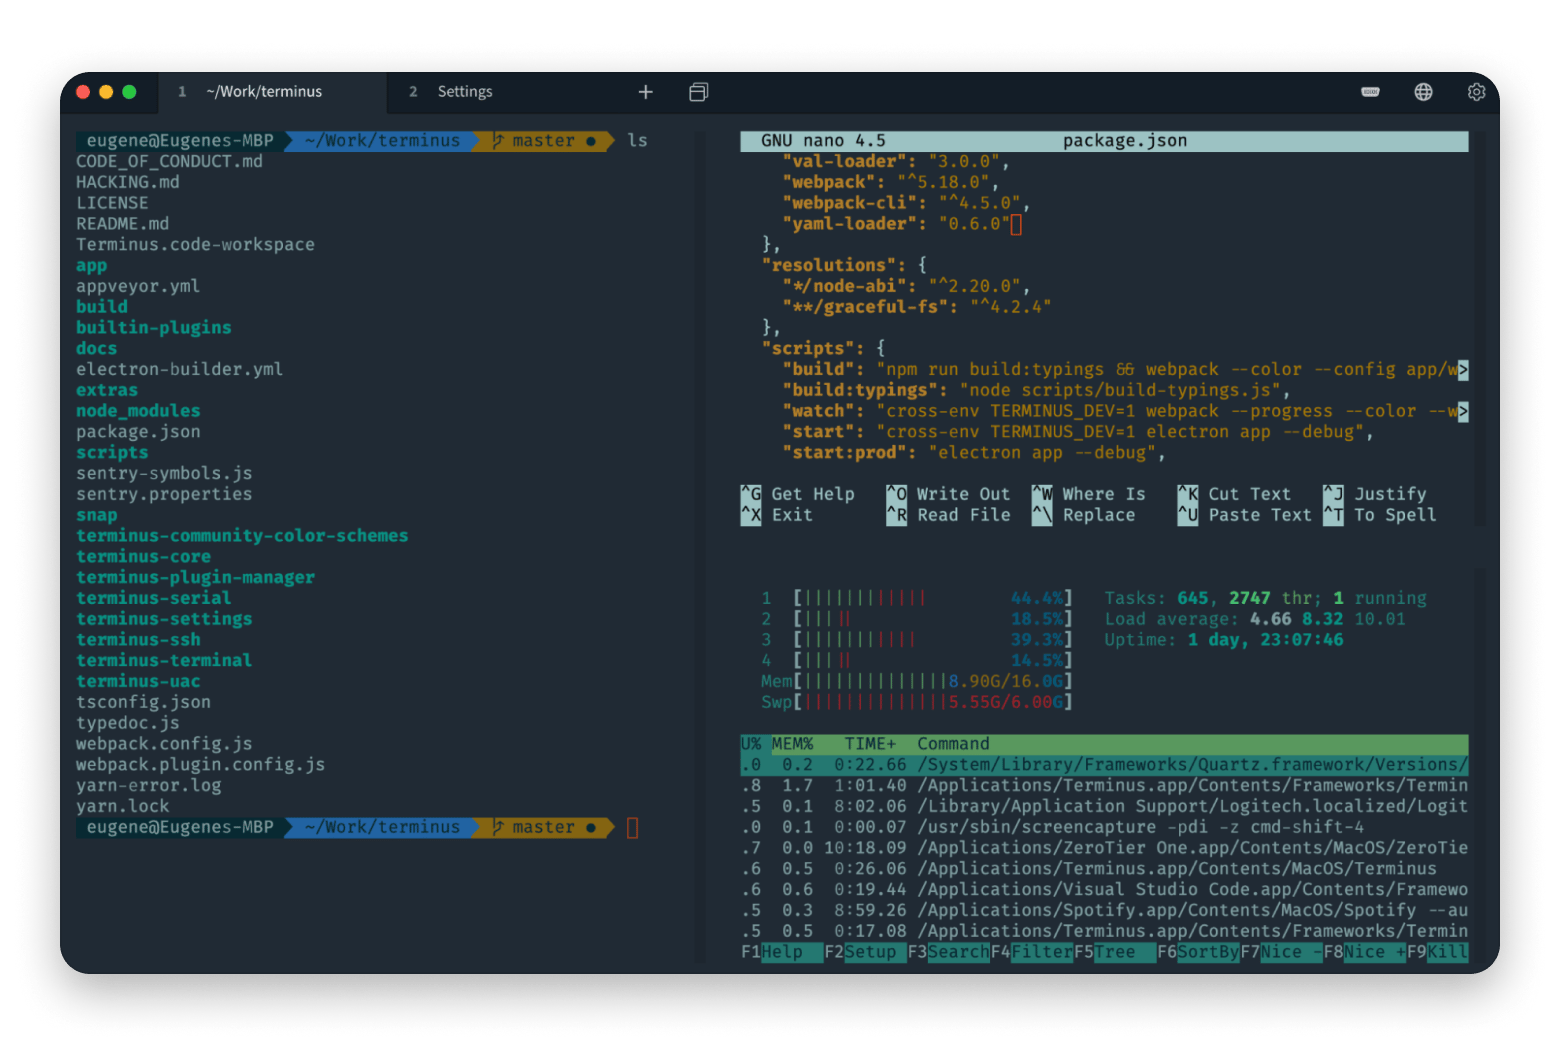Viewport: 1560px width, 1060px height.
Task: Click the green maximize window button
Action: click(x=129, y=92)
